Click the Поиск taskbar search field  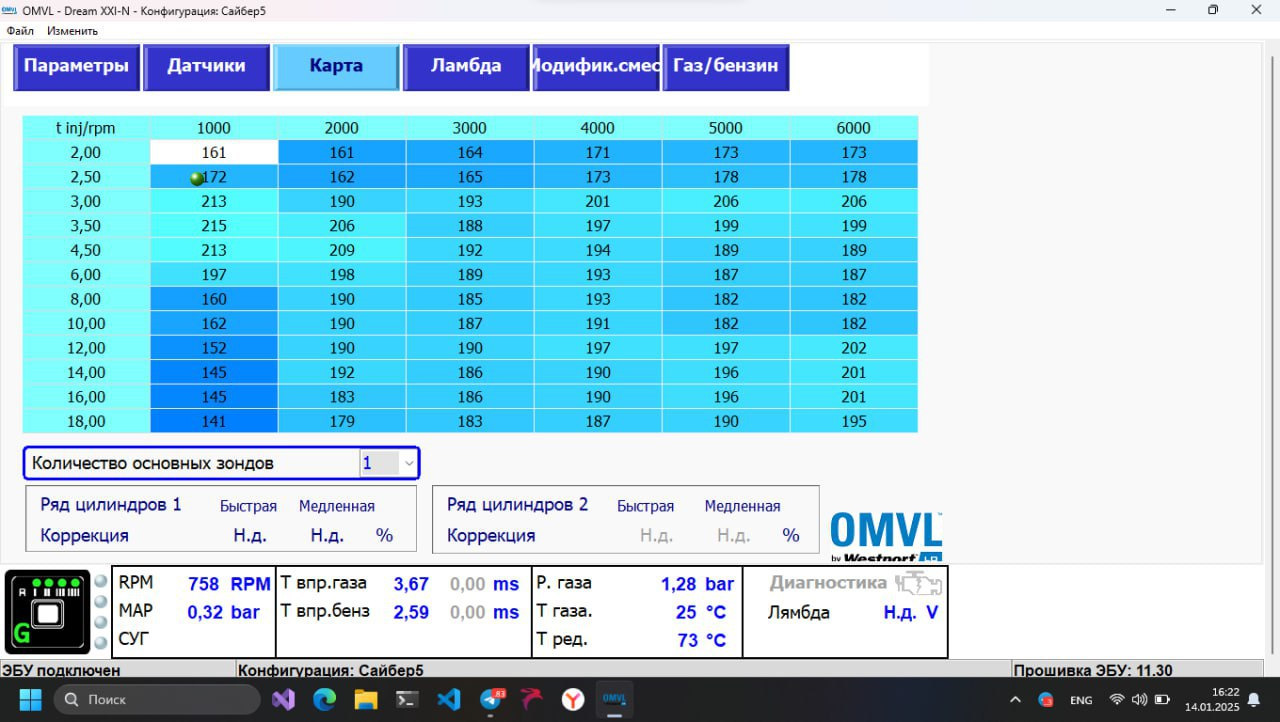coord(157,699)
